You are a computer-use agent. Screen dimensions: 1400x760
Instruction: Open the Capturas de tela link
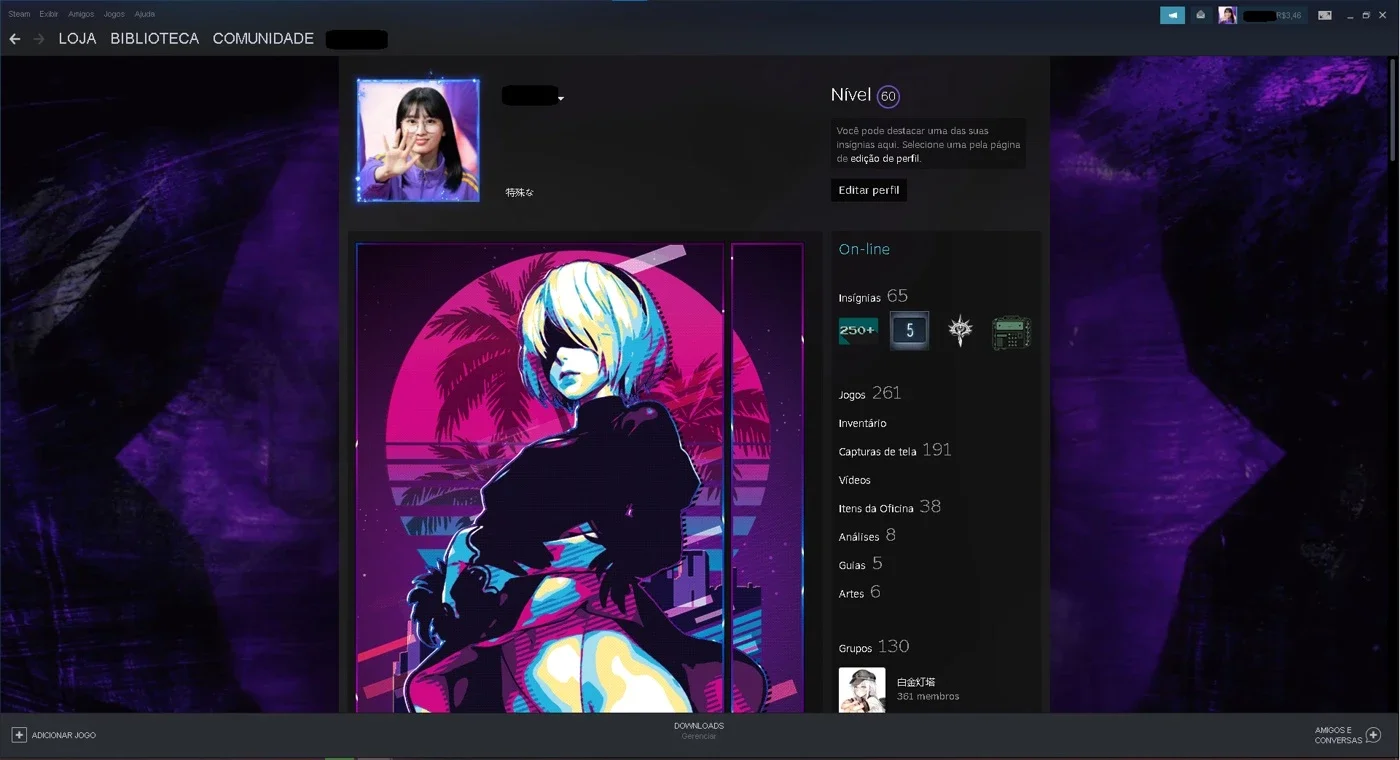877,452
